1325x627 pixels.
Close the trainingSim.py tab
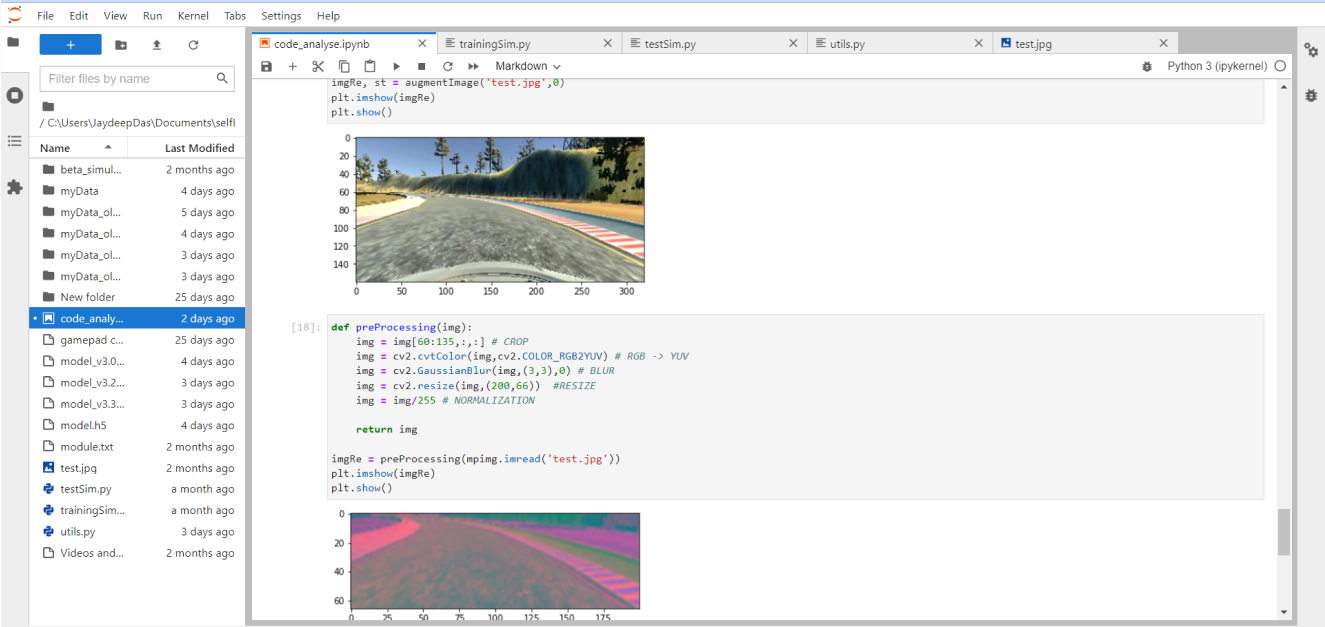(x=607, y=44)
